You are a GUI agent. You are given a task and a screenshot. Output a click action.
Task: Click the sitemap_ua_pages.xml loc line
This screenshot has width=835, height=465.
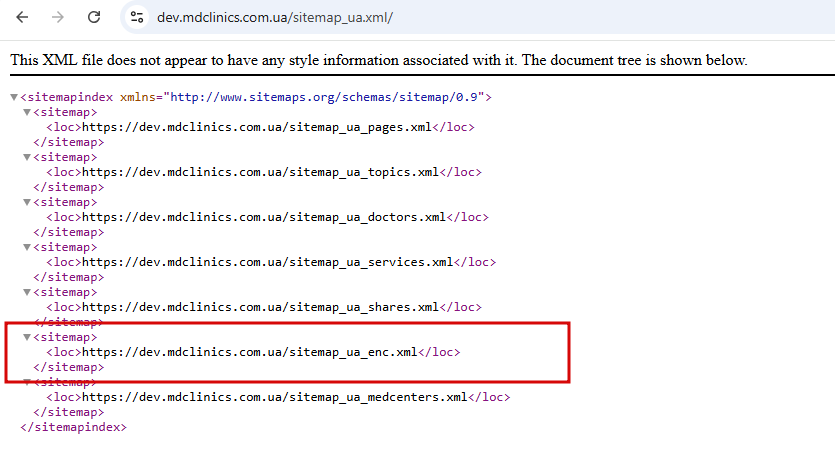(260, 127)
